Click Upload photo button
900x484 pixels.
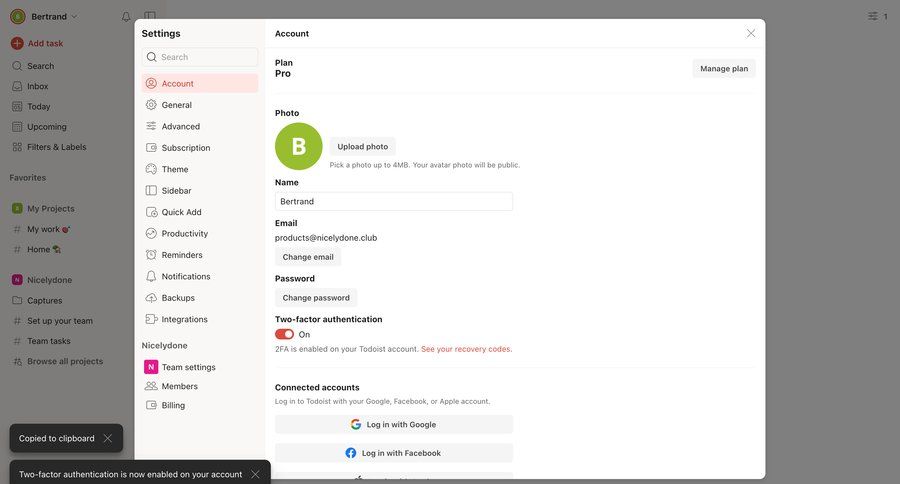[362, 146]
